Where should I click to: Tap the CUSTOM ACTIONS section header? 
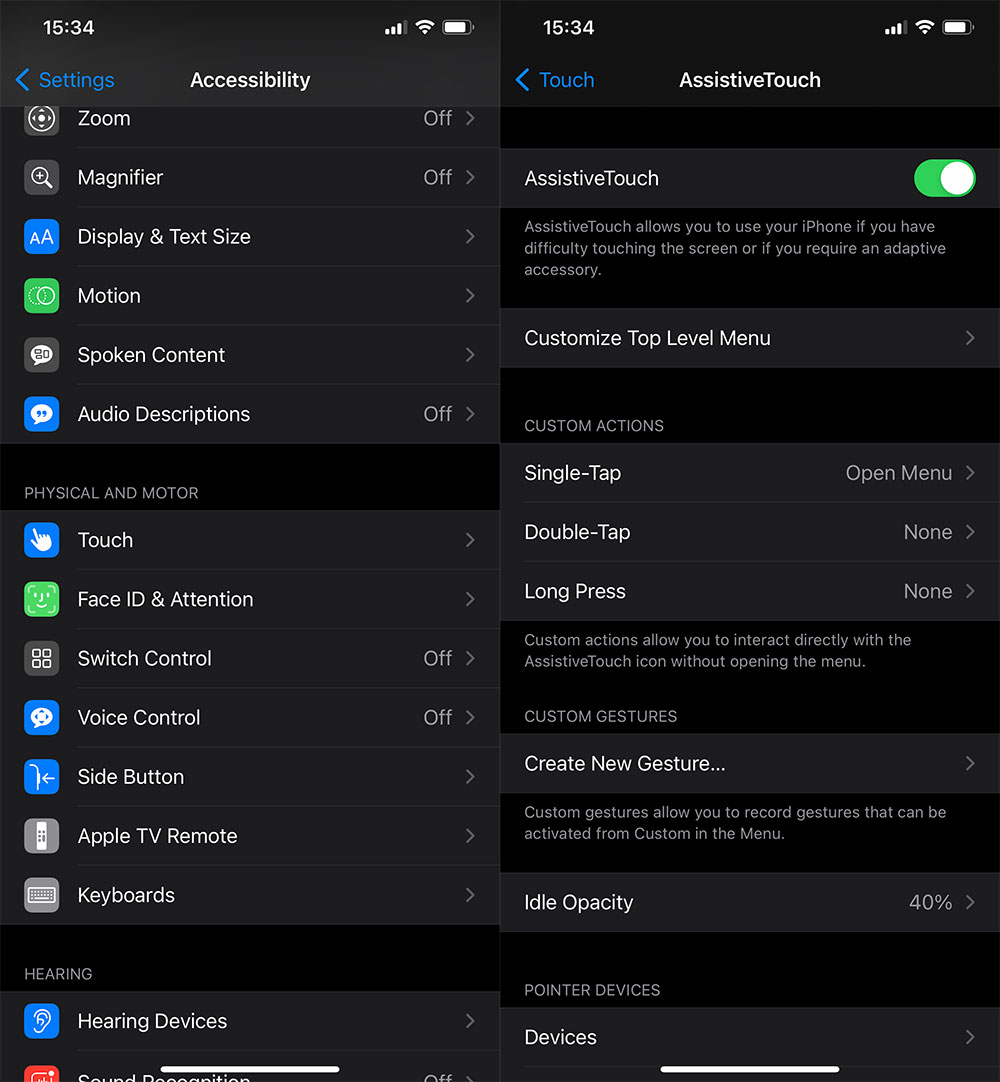coord(594,426)
